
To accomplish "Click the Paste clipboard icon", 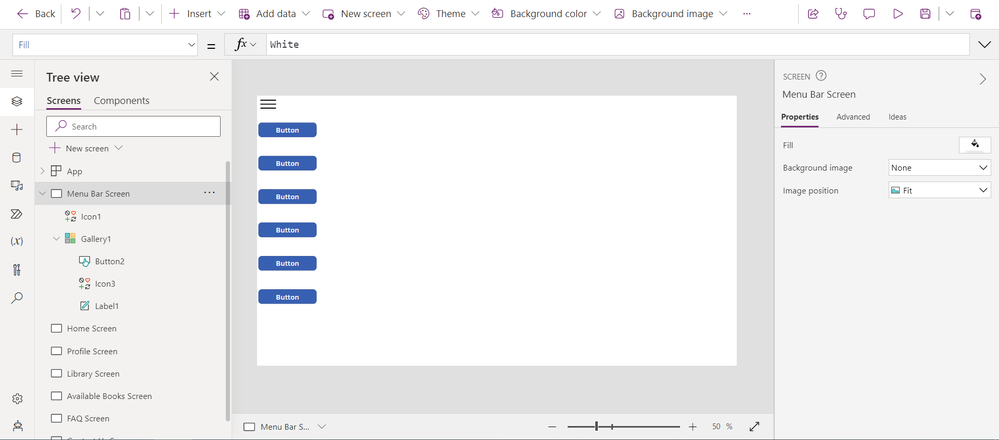I will [125, 13].
